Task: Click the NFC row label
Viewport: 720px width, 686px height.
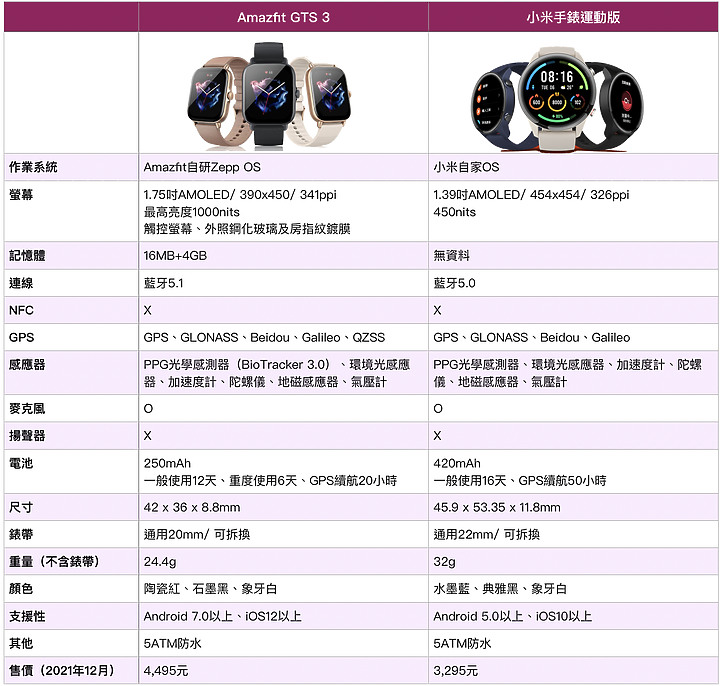Action: [x=21, y=310]
